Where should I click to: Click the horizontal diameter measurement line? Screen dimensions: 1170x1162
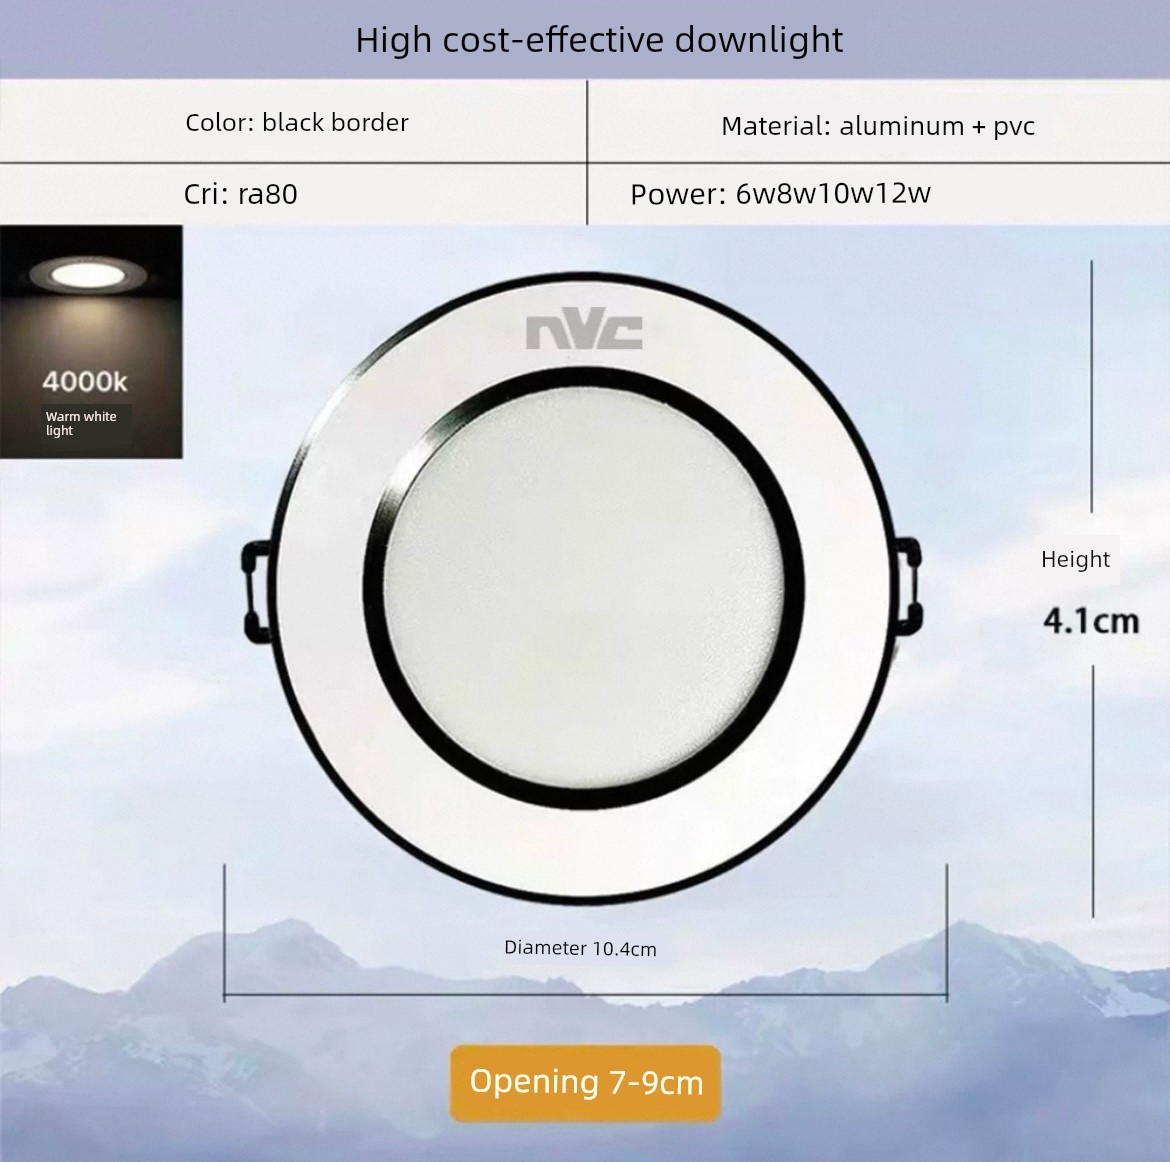586,994
